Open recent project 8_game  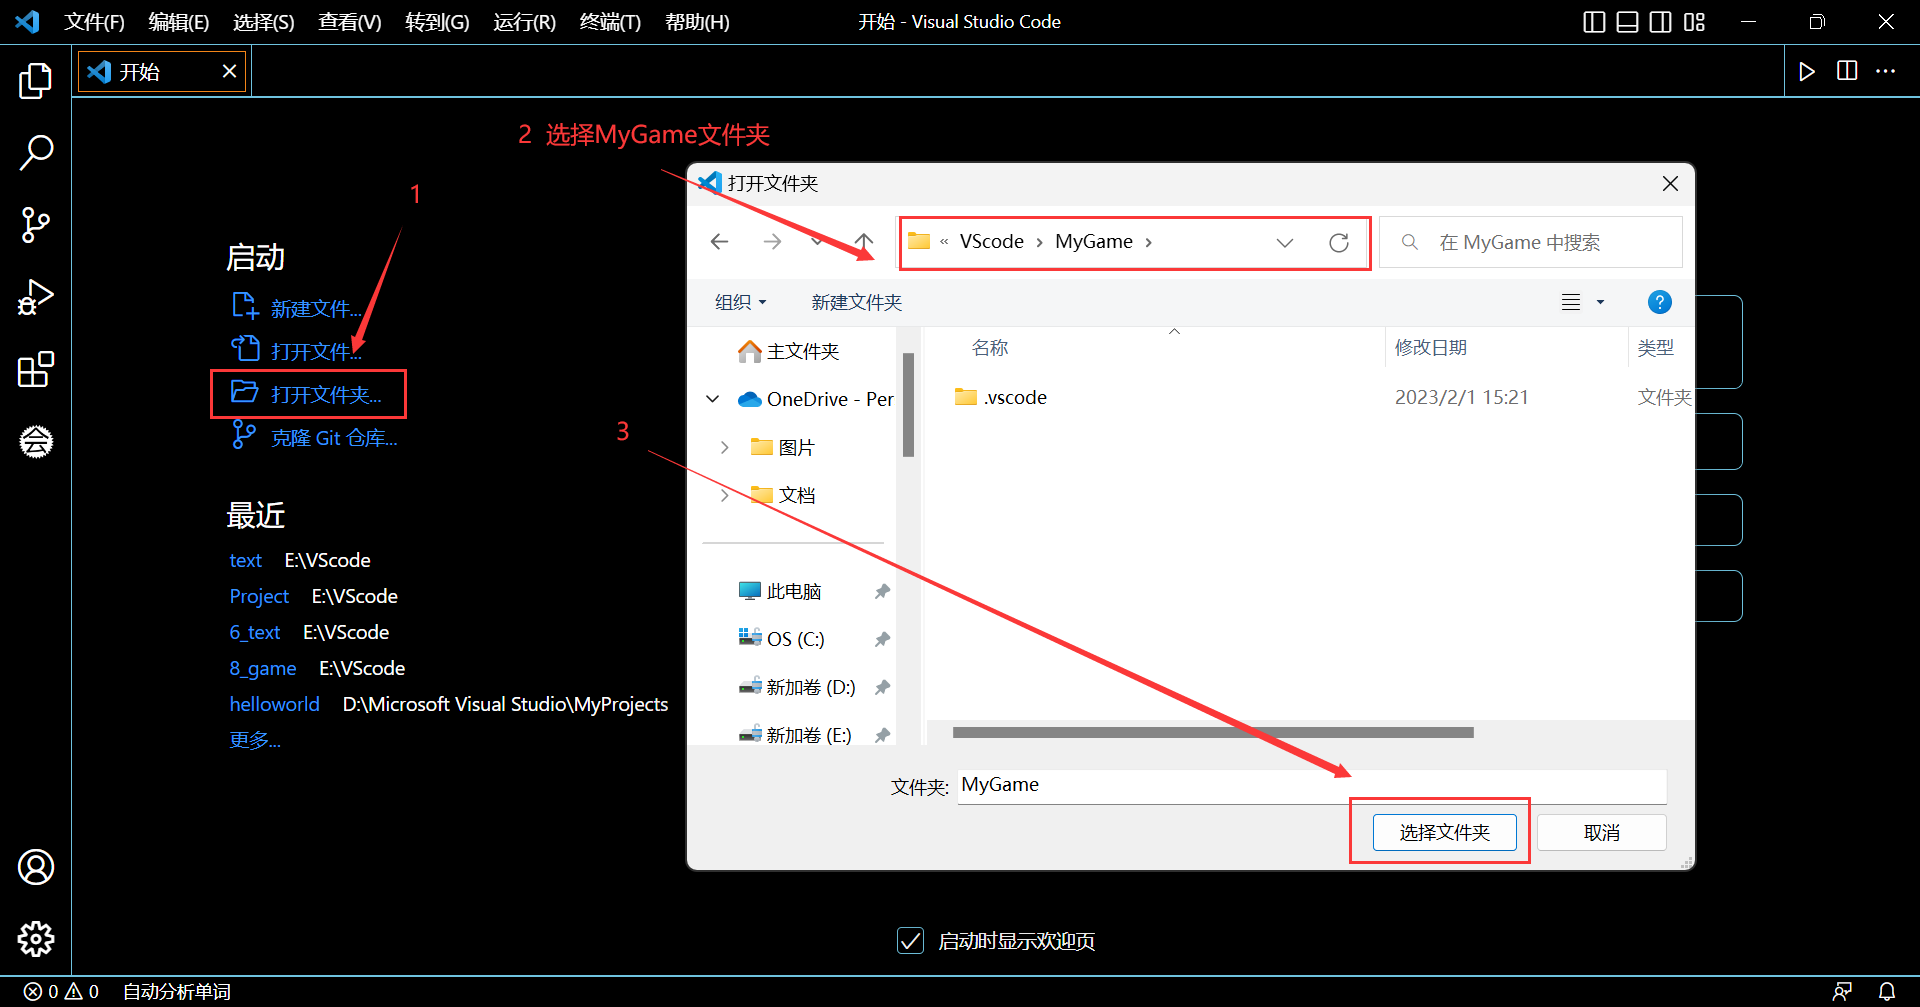pos(262,668)
